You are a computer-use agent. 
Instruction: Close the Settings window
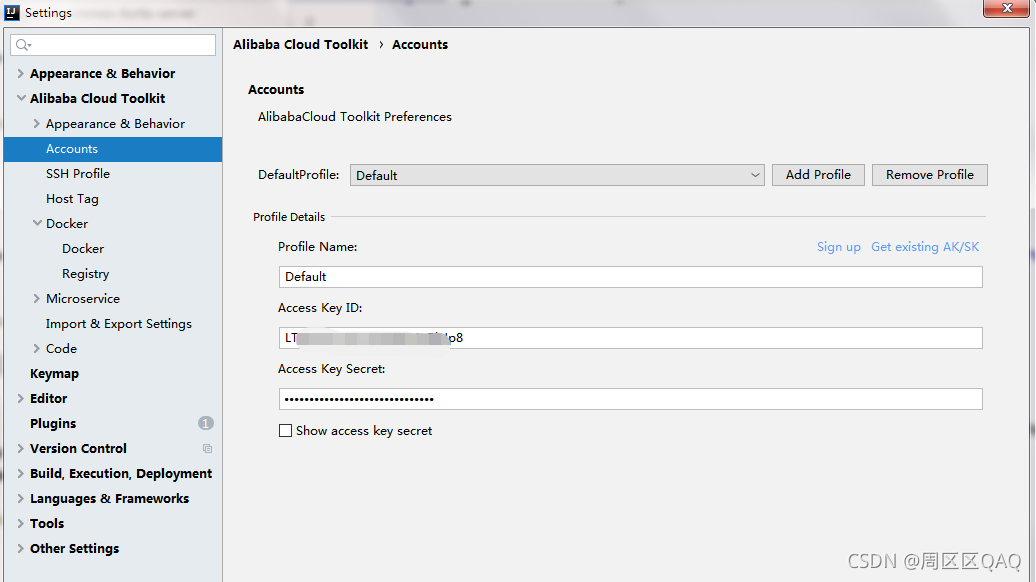pyautogui.click(x=1006, y=8)
